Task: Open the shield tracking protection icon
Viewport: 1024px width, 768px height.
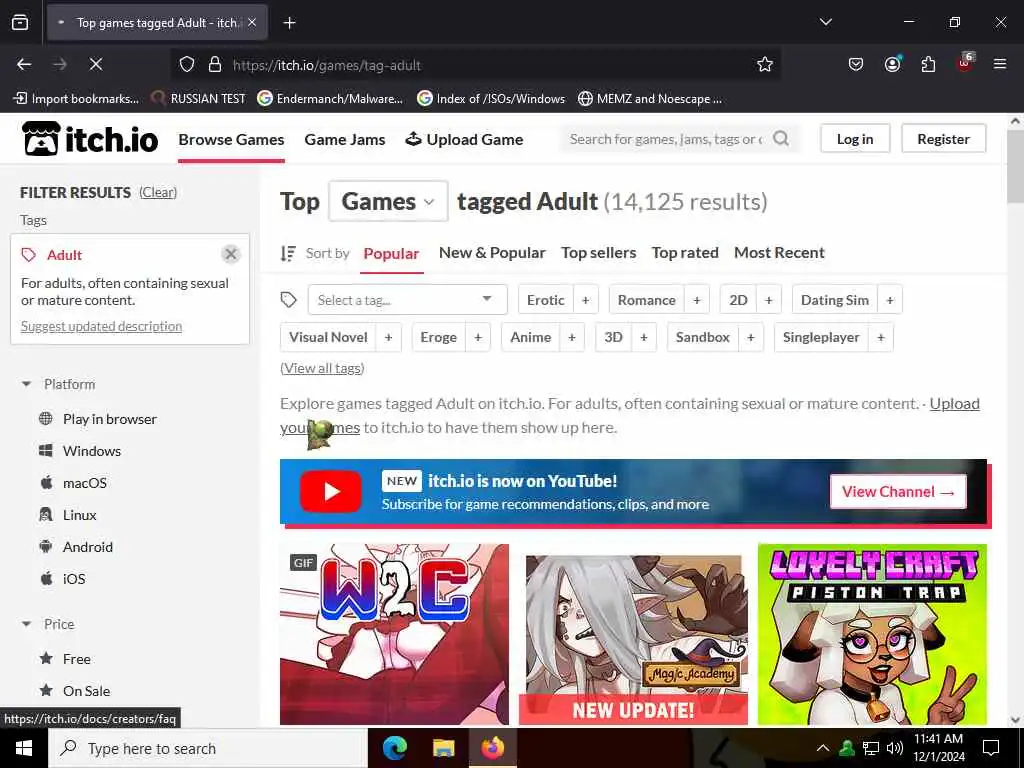Action: pyautogui.click(x=187, y=64)
